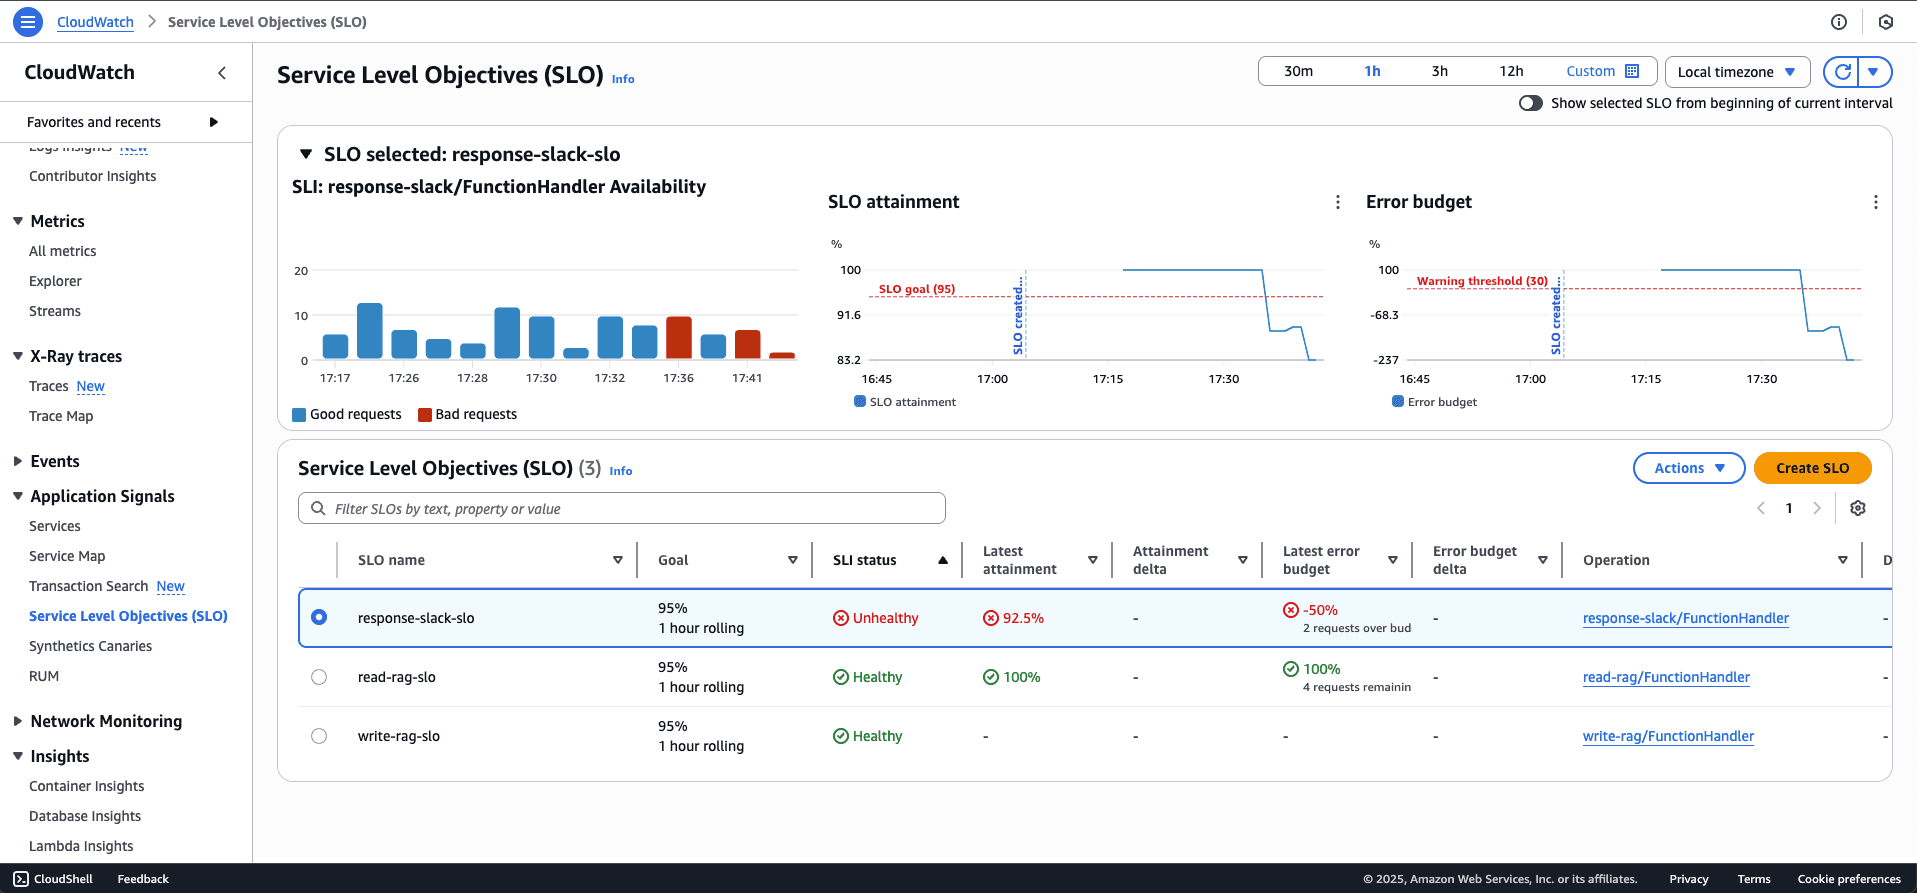
Task: Select the 1h time range
Action: (1372, 71)
